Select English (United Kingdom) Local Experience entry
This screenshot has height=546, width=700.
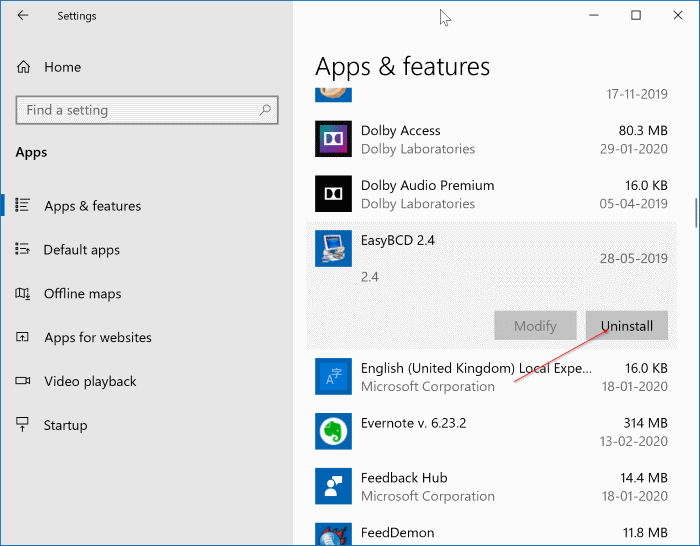[476, 368]
